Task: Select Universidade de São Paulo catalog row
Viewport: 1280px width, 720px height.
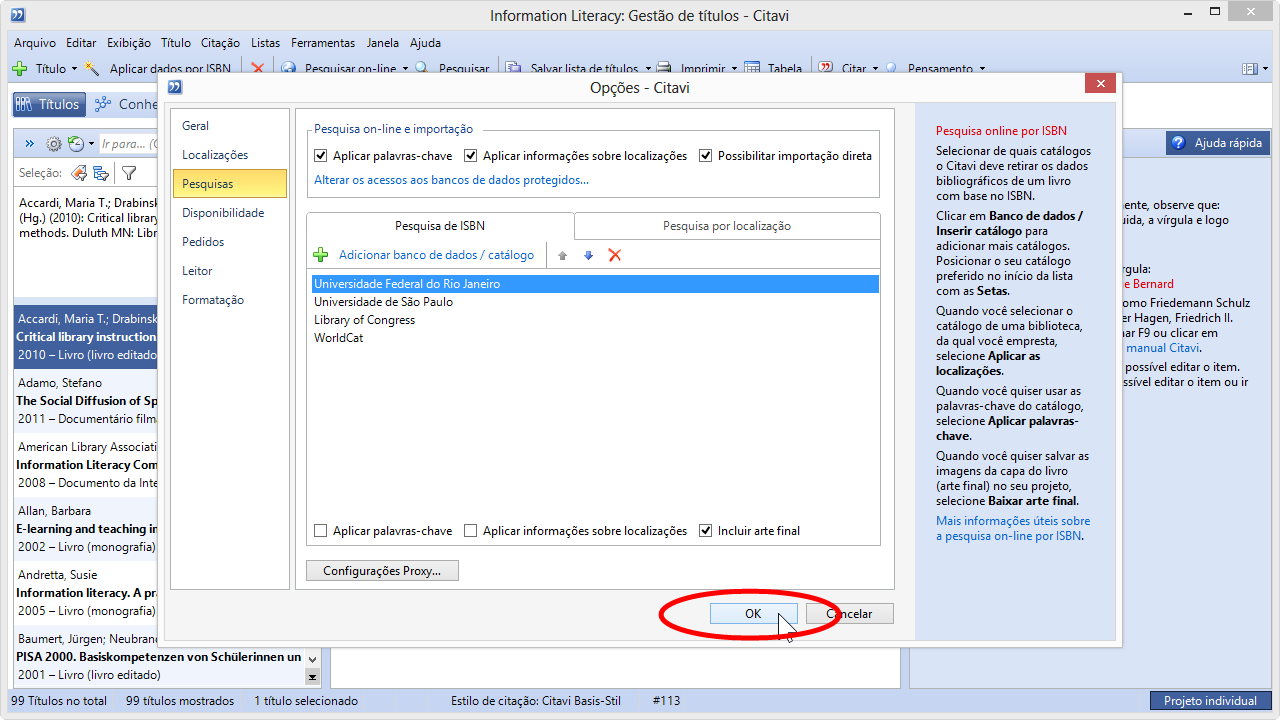Action: pos(594,302)
